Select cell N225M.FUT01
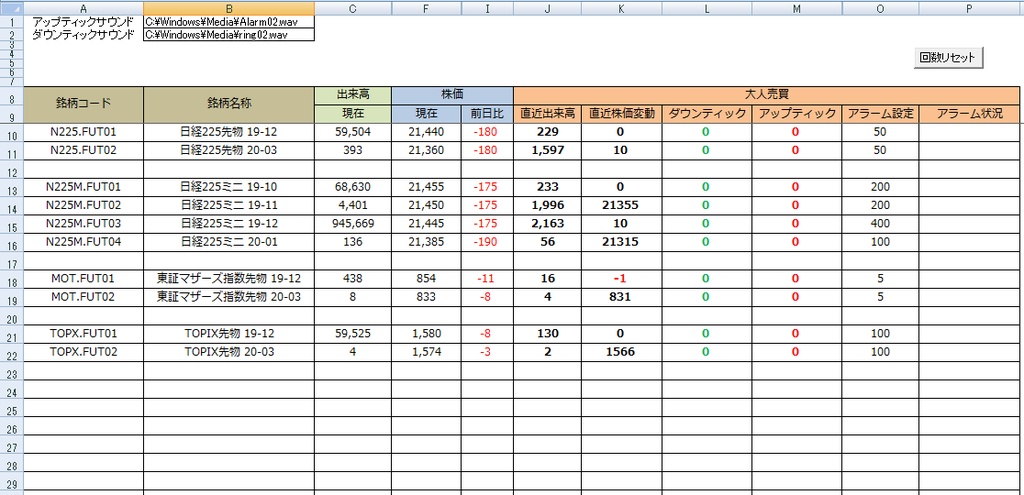This screenshot has height=495, width=1024. [x=84, y=187]
